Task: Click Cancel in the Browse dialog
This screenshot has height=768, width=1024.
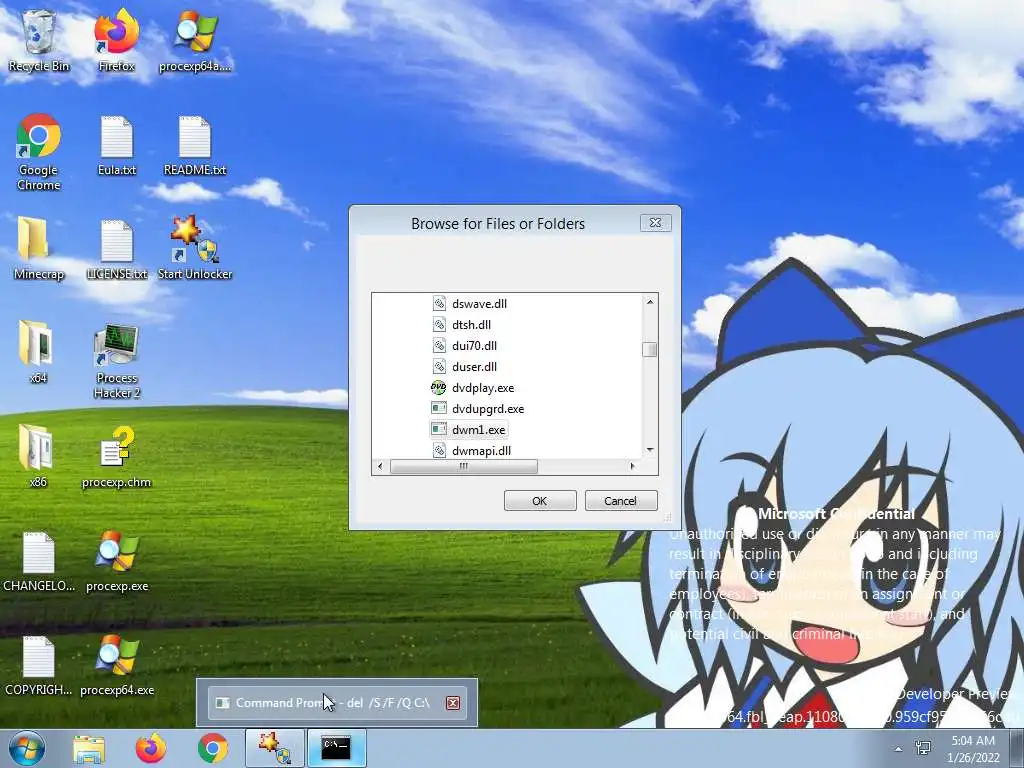Action: 620,501
